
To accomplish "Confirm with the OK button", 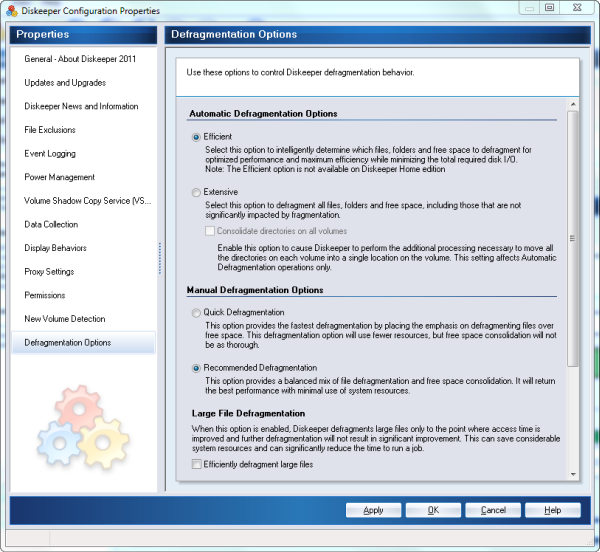I will coord(433,510).
